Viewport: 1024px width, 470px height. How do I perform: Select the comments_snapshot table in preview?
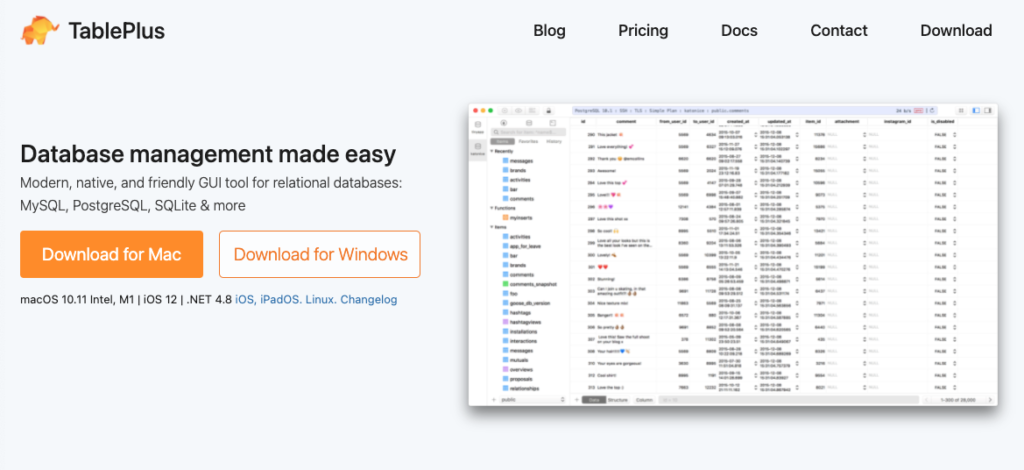[529, 284]
